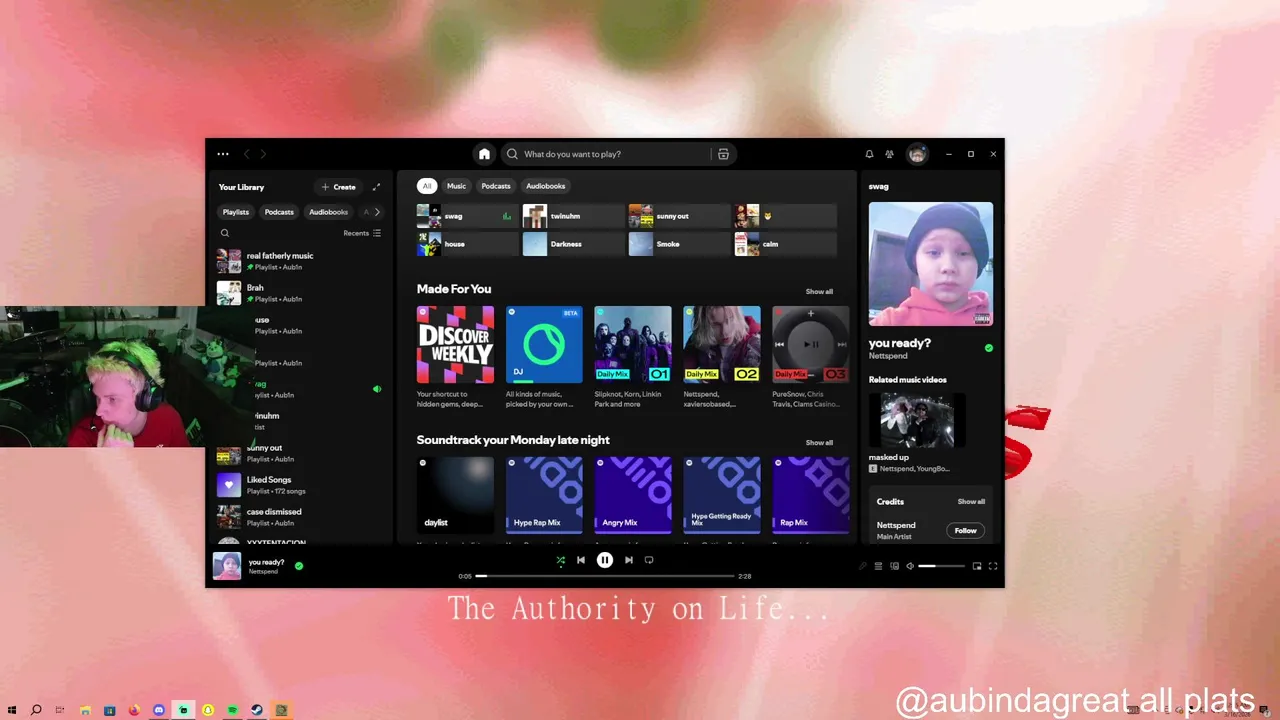The height and width of the screenshot is (720, 1280).
Task: Skip to the previous track
Action: (580, 560)
